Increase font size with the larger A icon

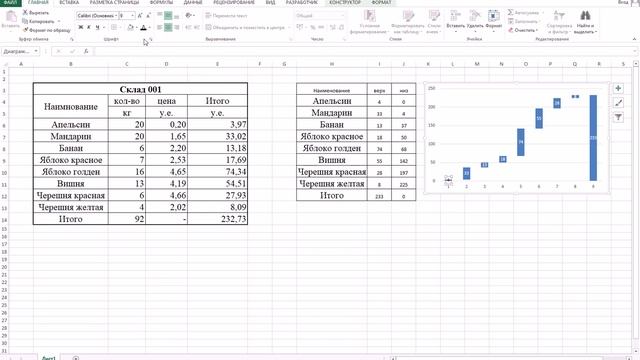(x=140, y=16)
